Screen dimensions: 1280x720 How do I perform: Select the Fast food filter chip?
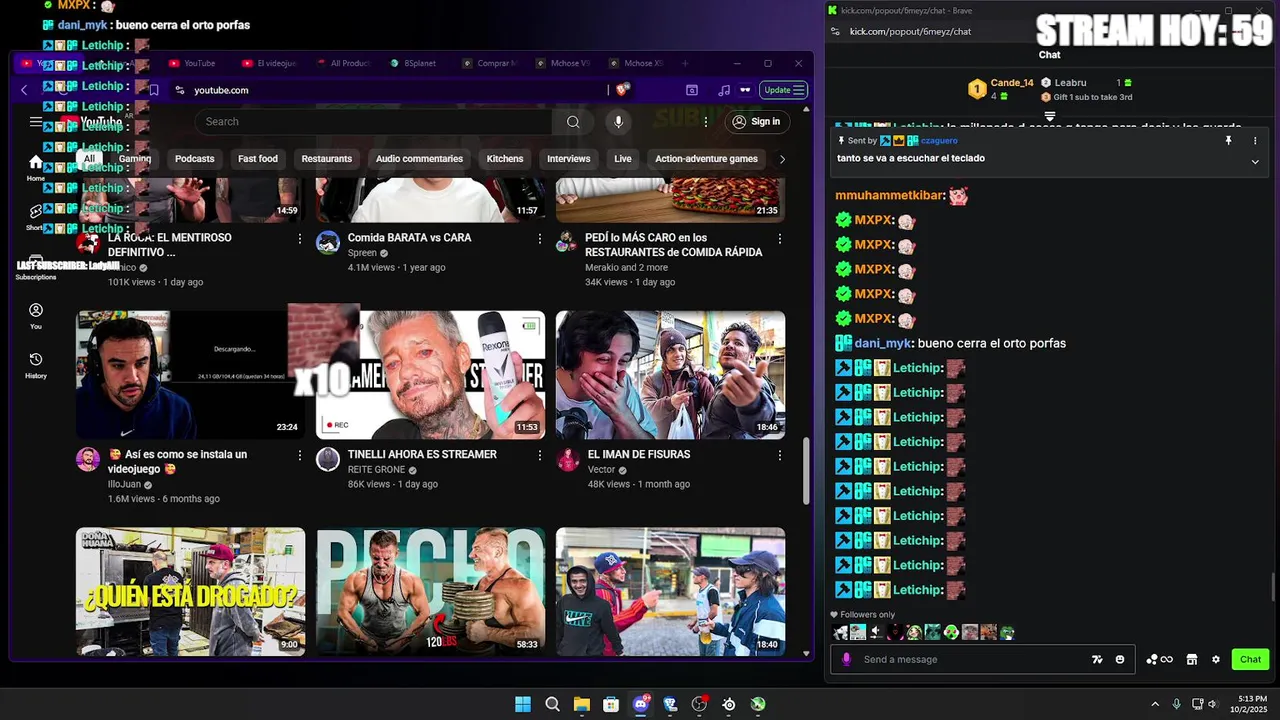click(x=258, y=159)
